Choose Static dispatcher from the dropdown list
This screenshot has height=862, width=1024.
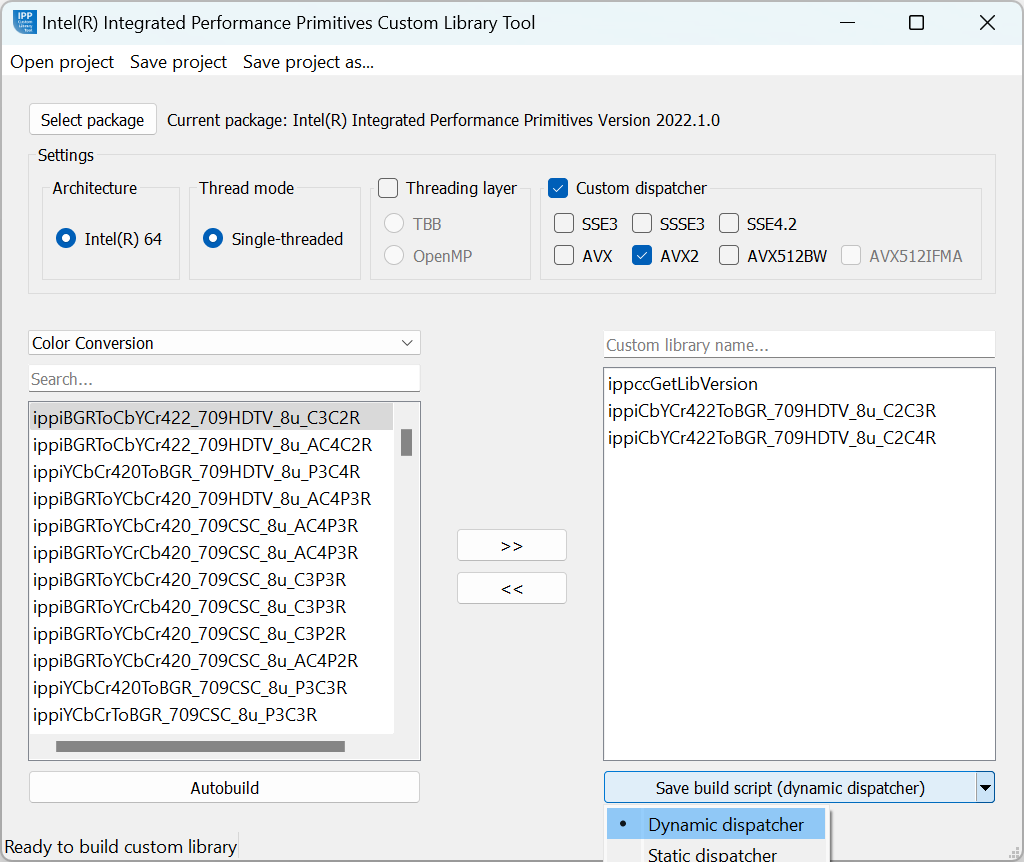711,854
